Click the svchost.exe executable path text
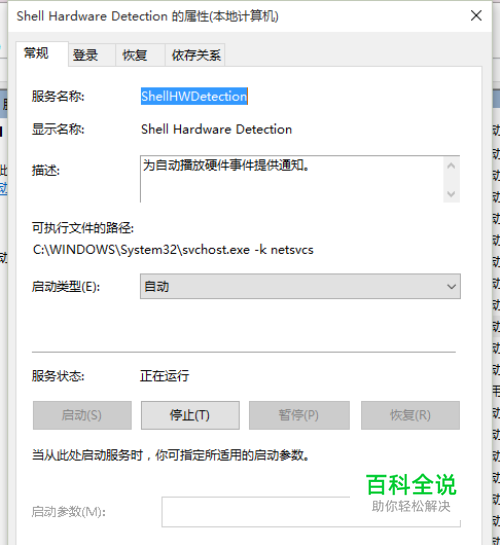This screenshot has width=500, height=545. coord(173,250)
